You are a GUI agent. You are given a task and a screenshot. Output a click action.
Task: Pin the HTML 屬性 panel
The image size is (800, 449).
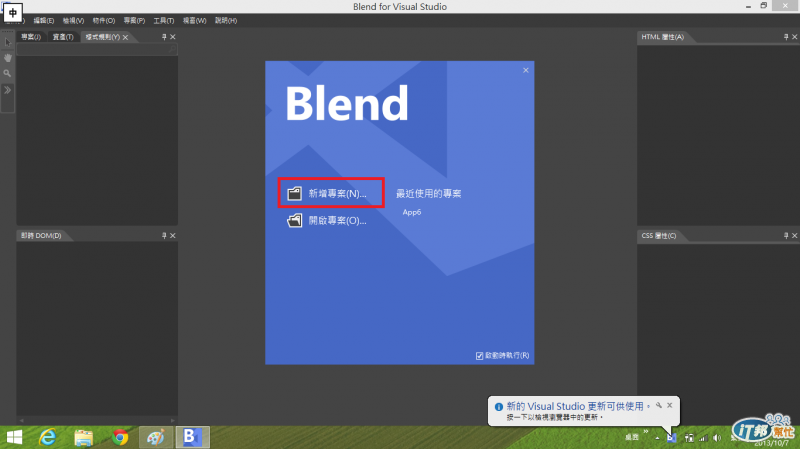click(786, 37)
